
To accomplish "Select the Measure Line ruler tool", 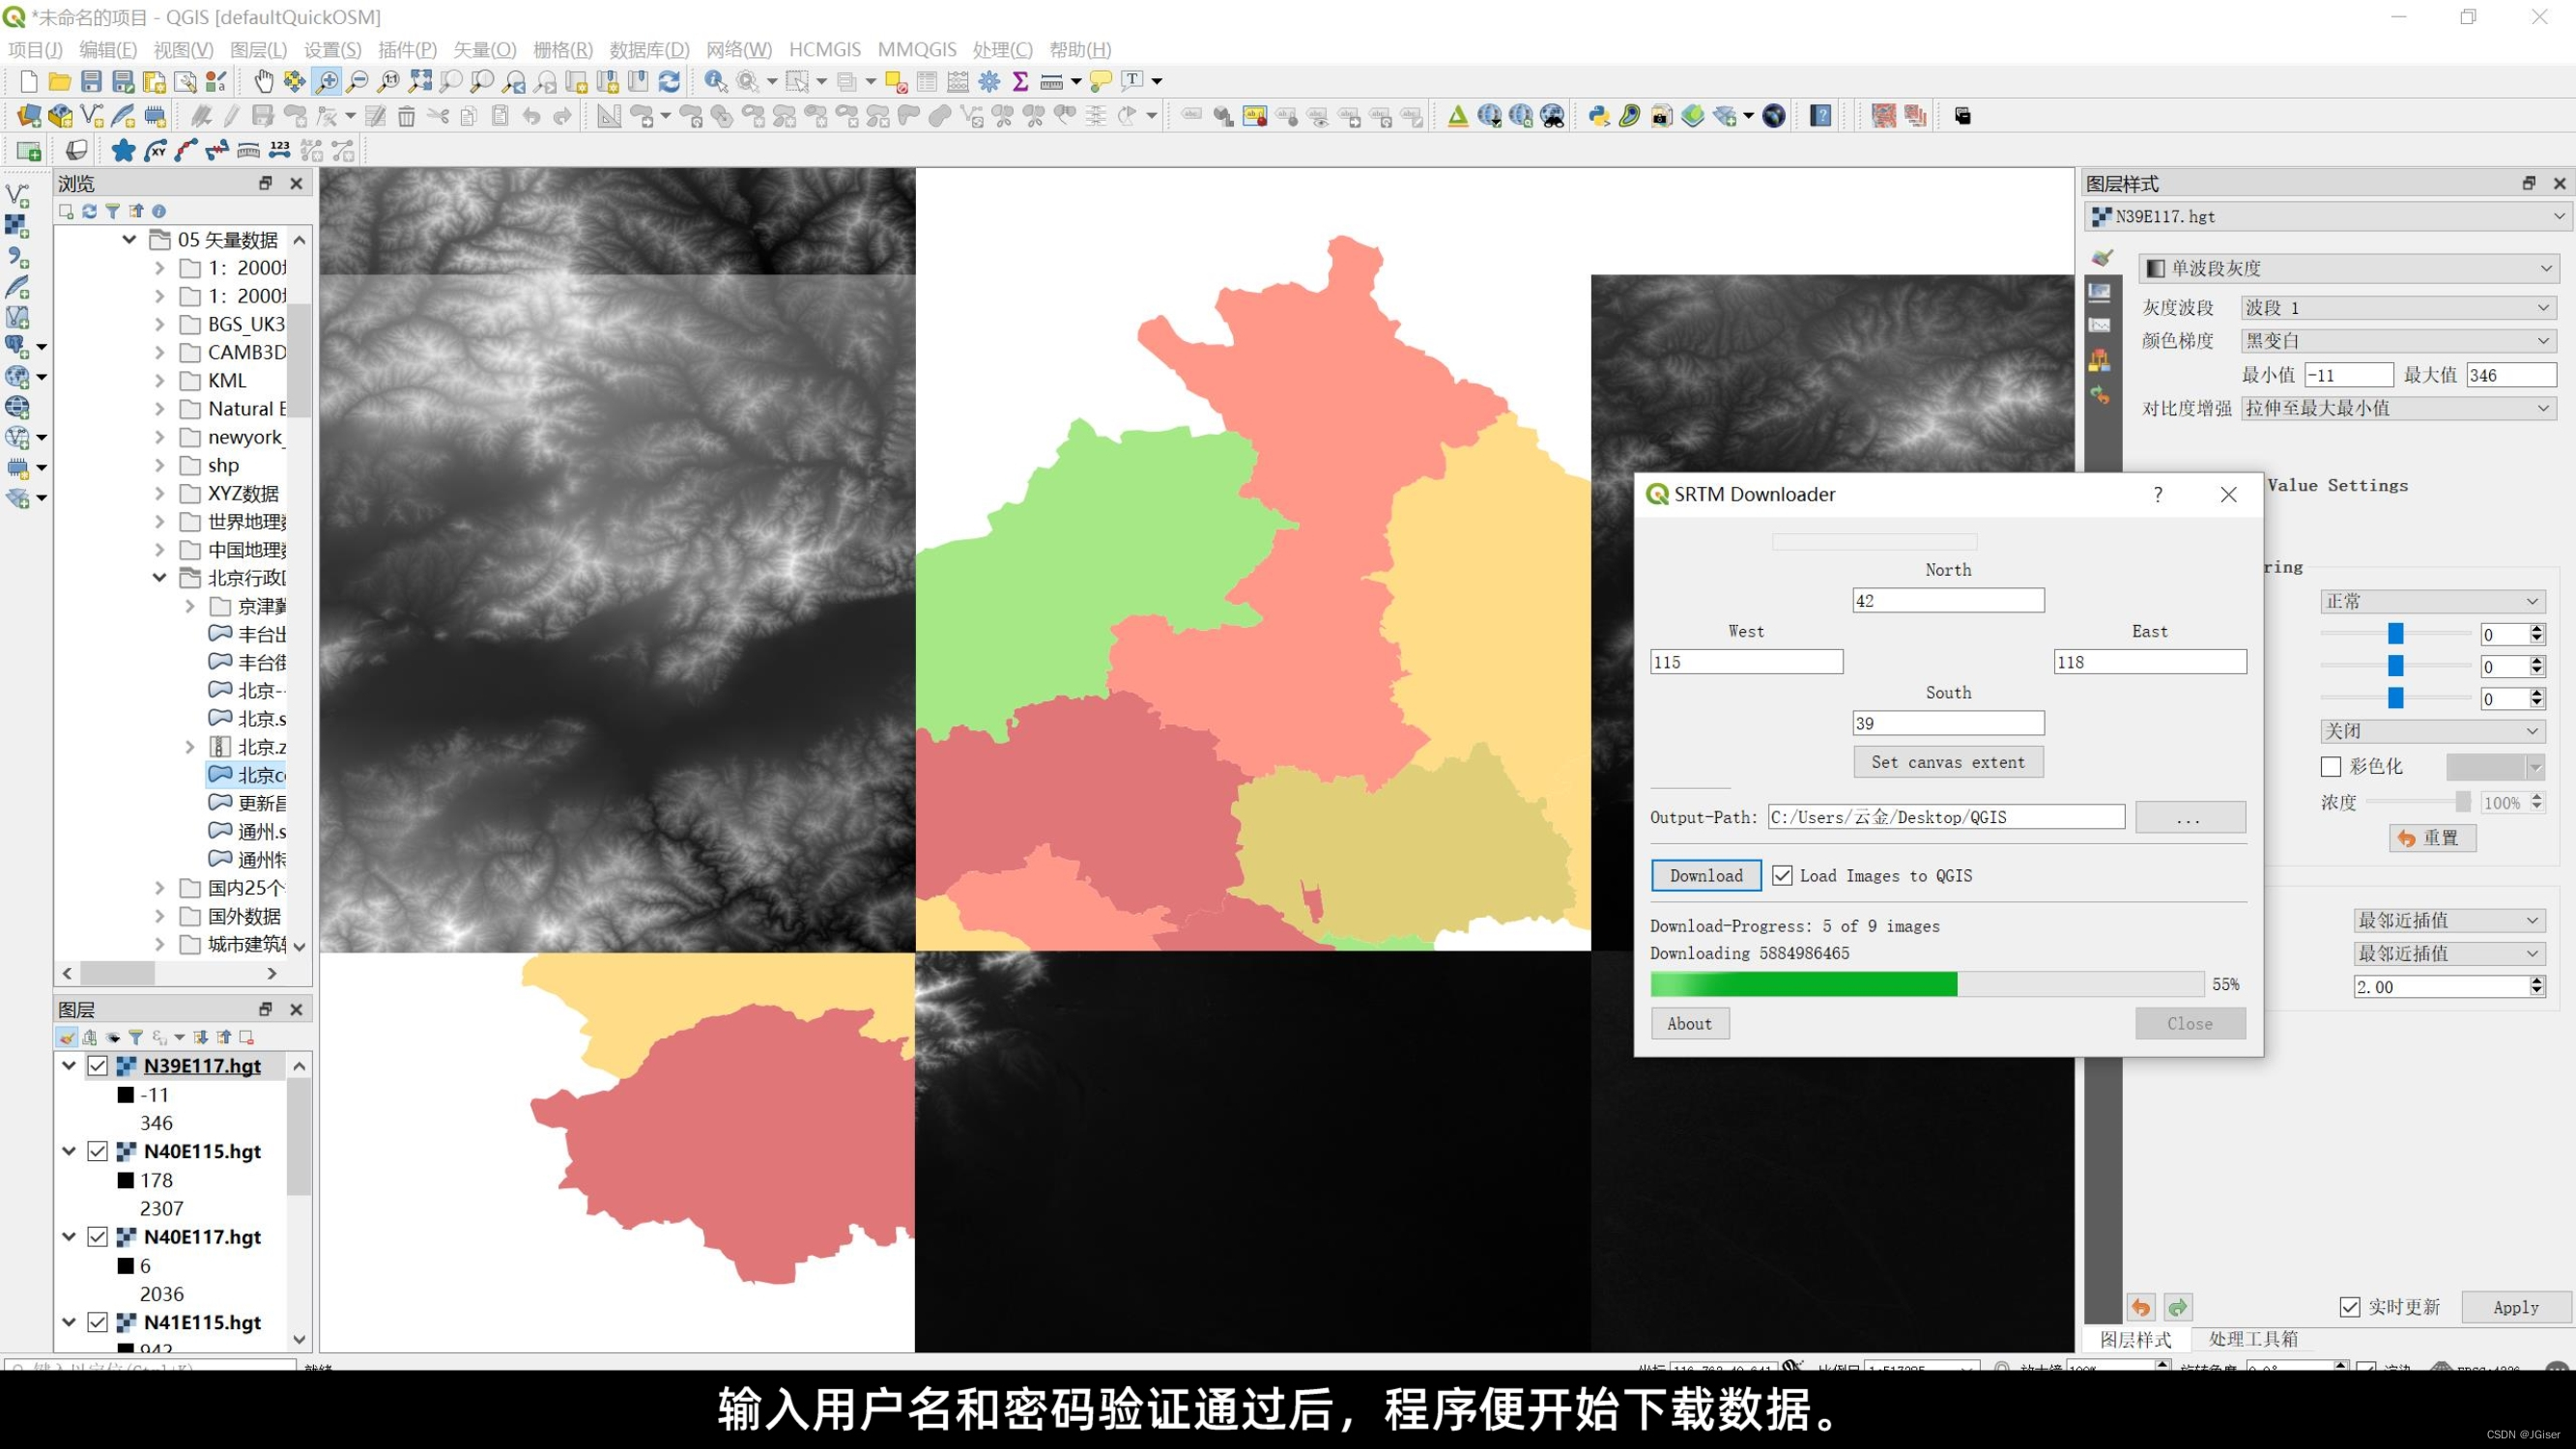I will tap(1051, 81).
